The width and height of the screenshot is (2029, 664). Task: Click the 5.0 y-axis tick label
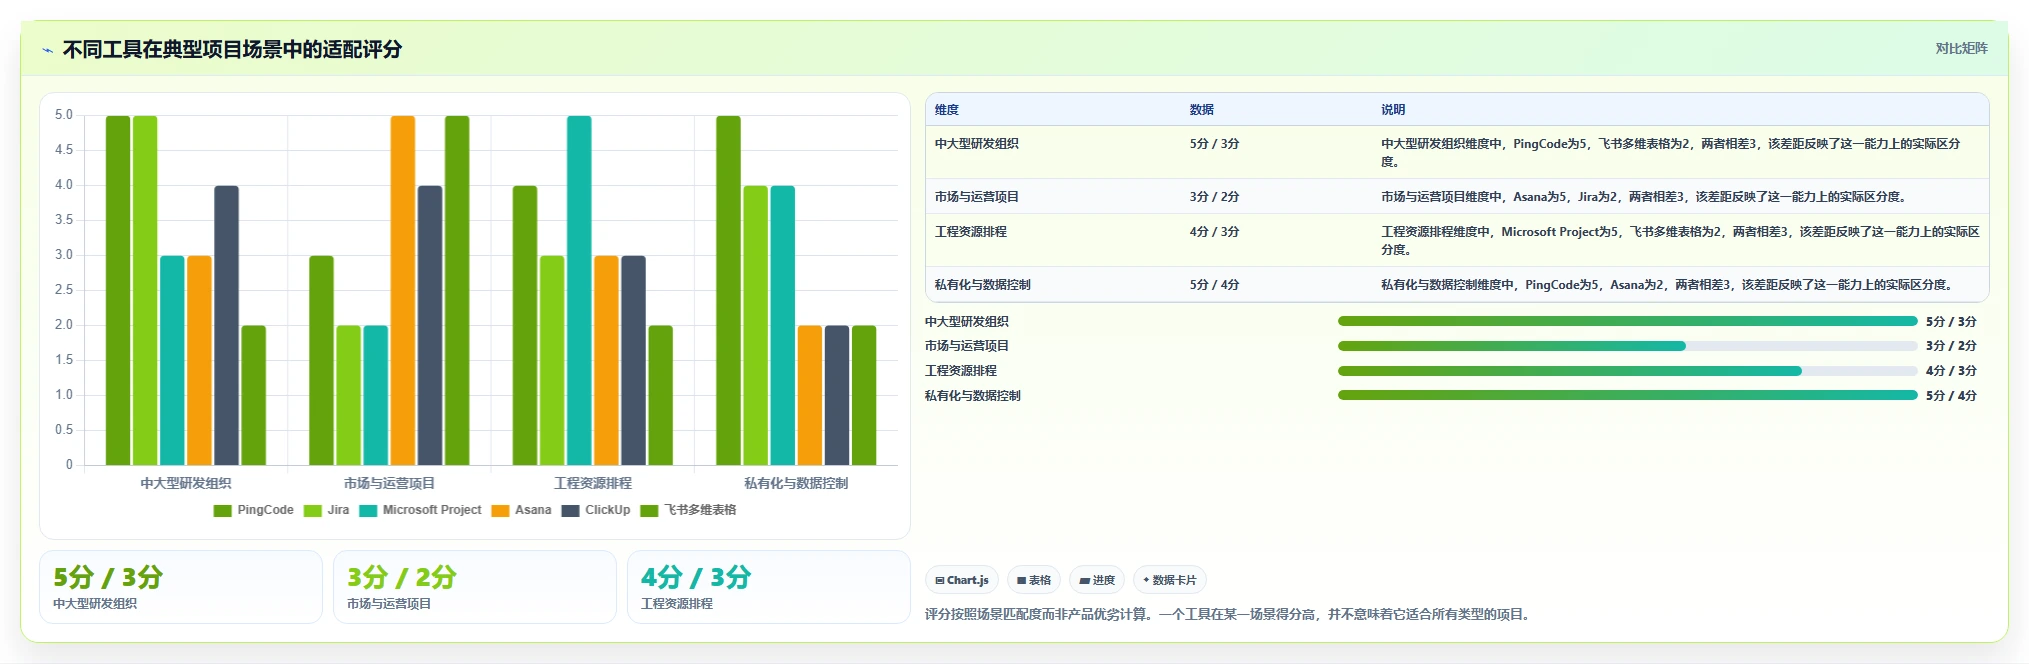pyautogui.click(x=64, y=115)
